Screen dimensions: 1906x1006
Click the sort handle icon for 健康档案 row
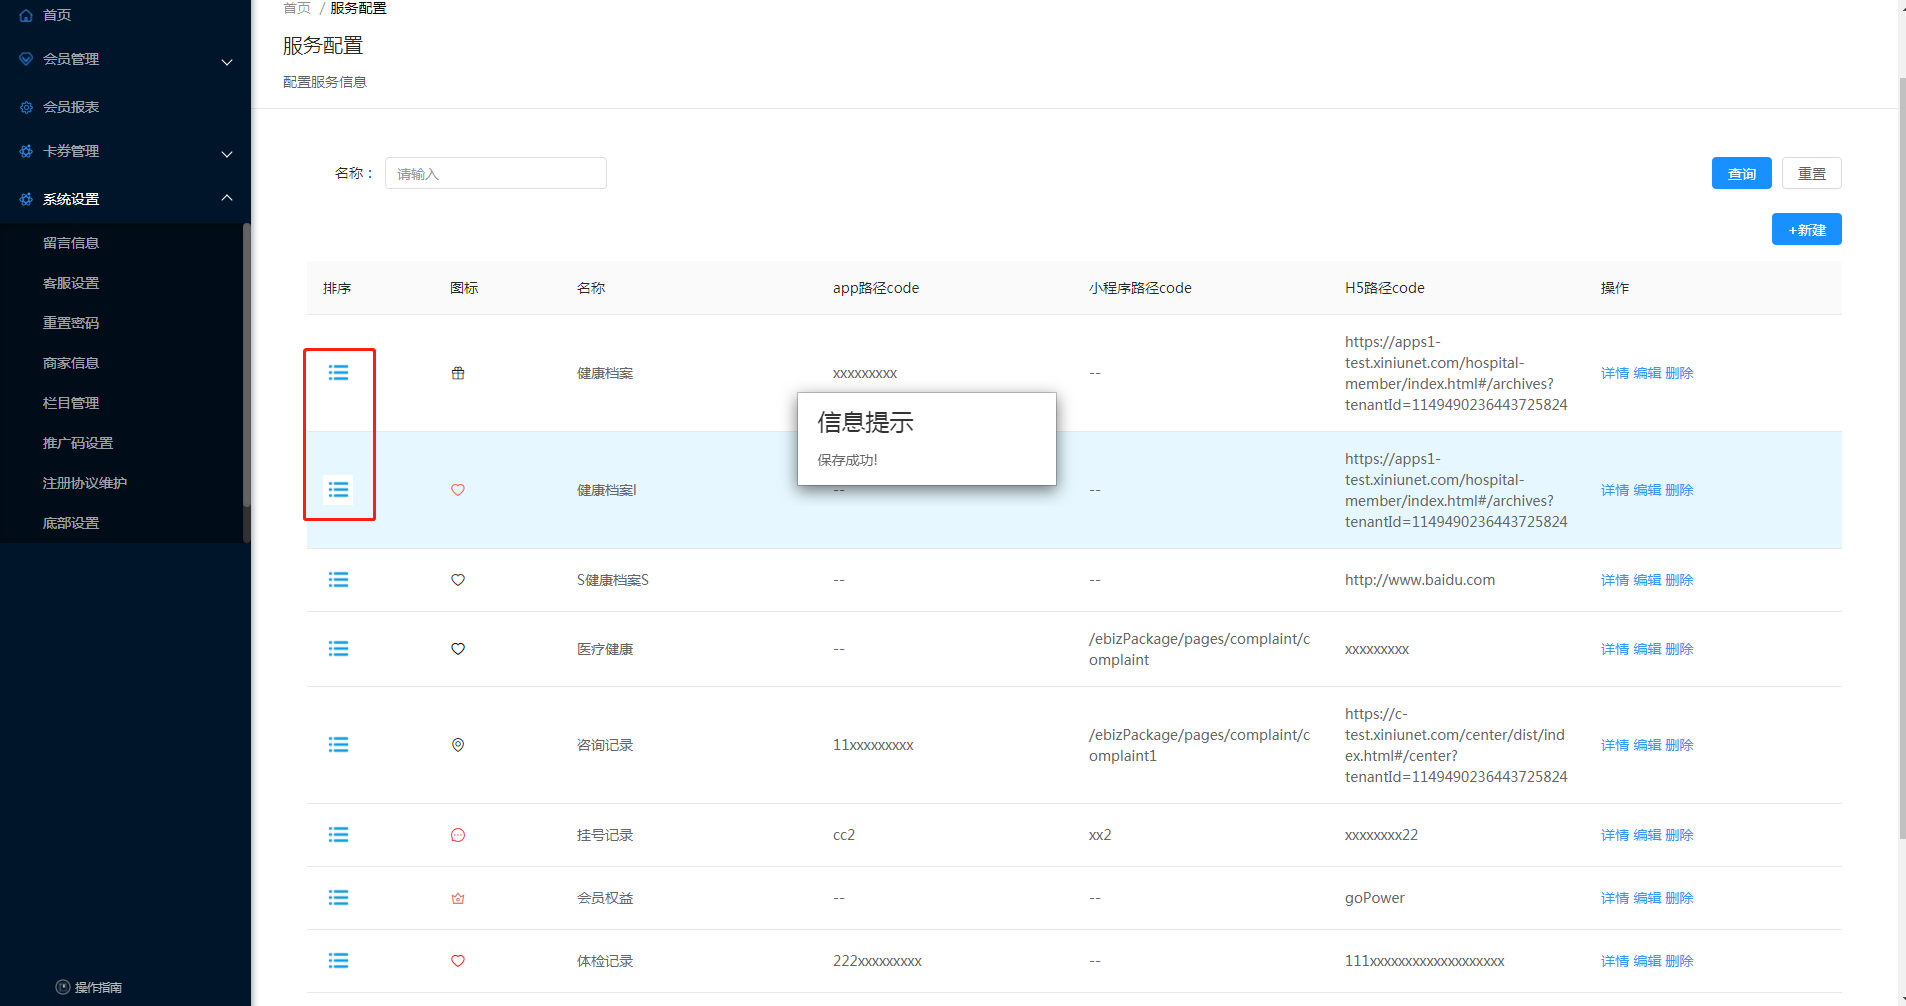pyautogui.click(x=338, y=373)
